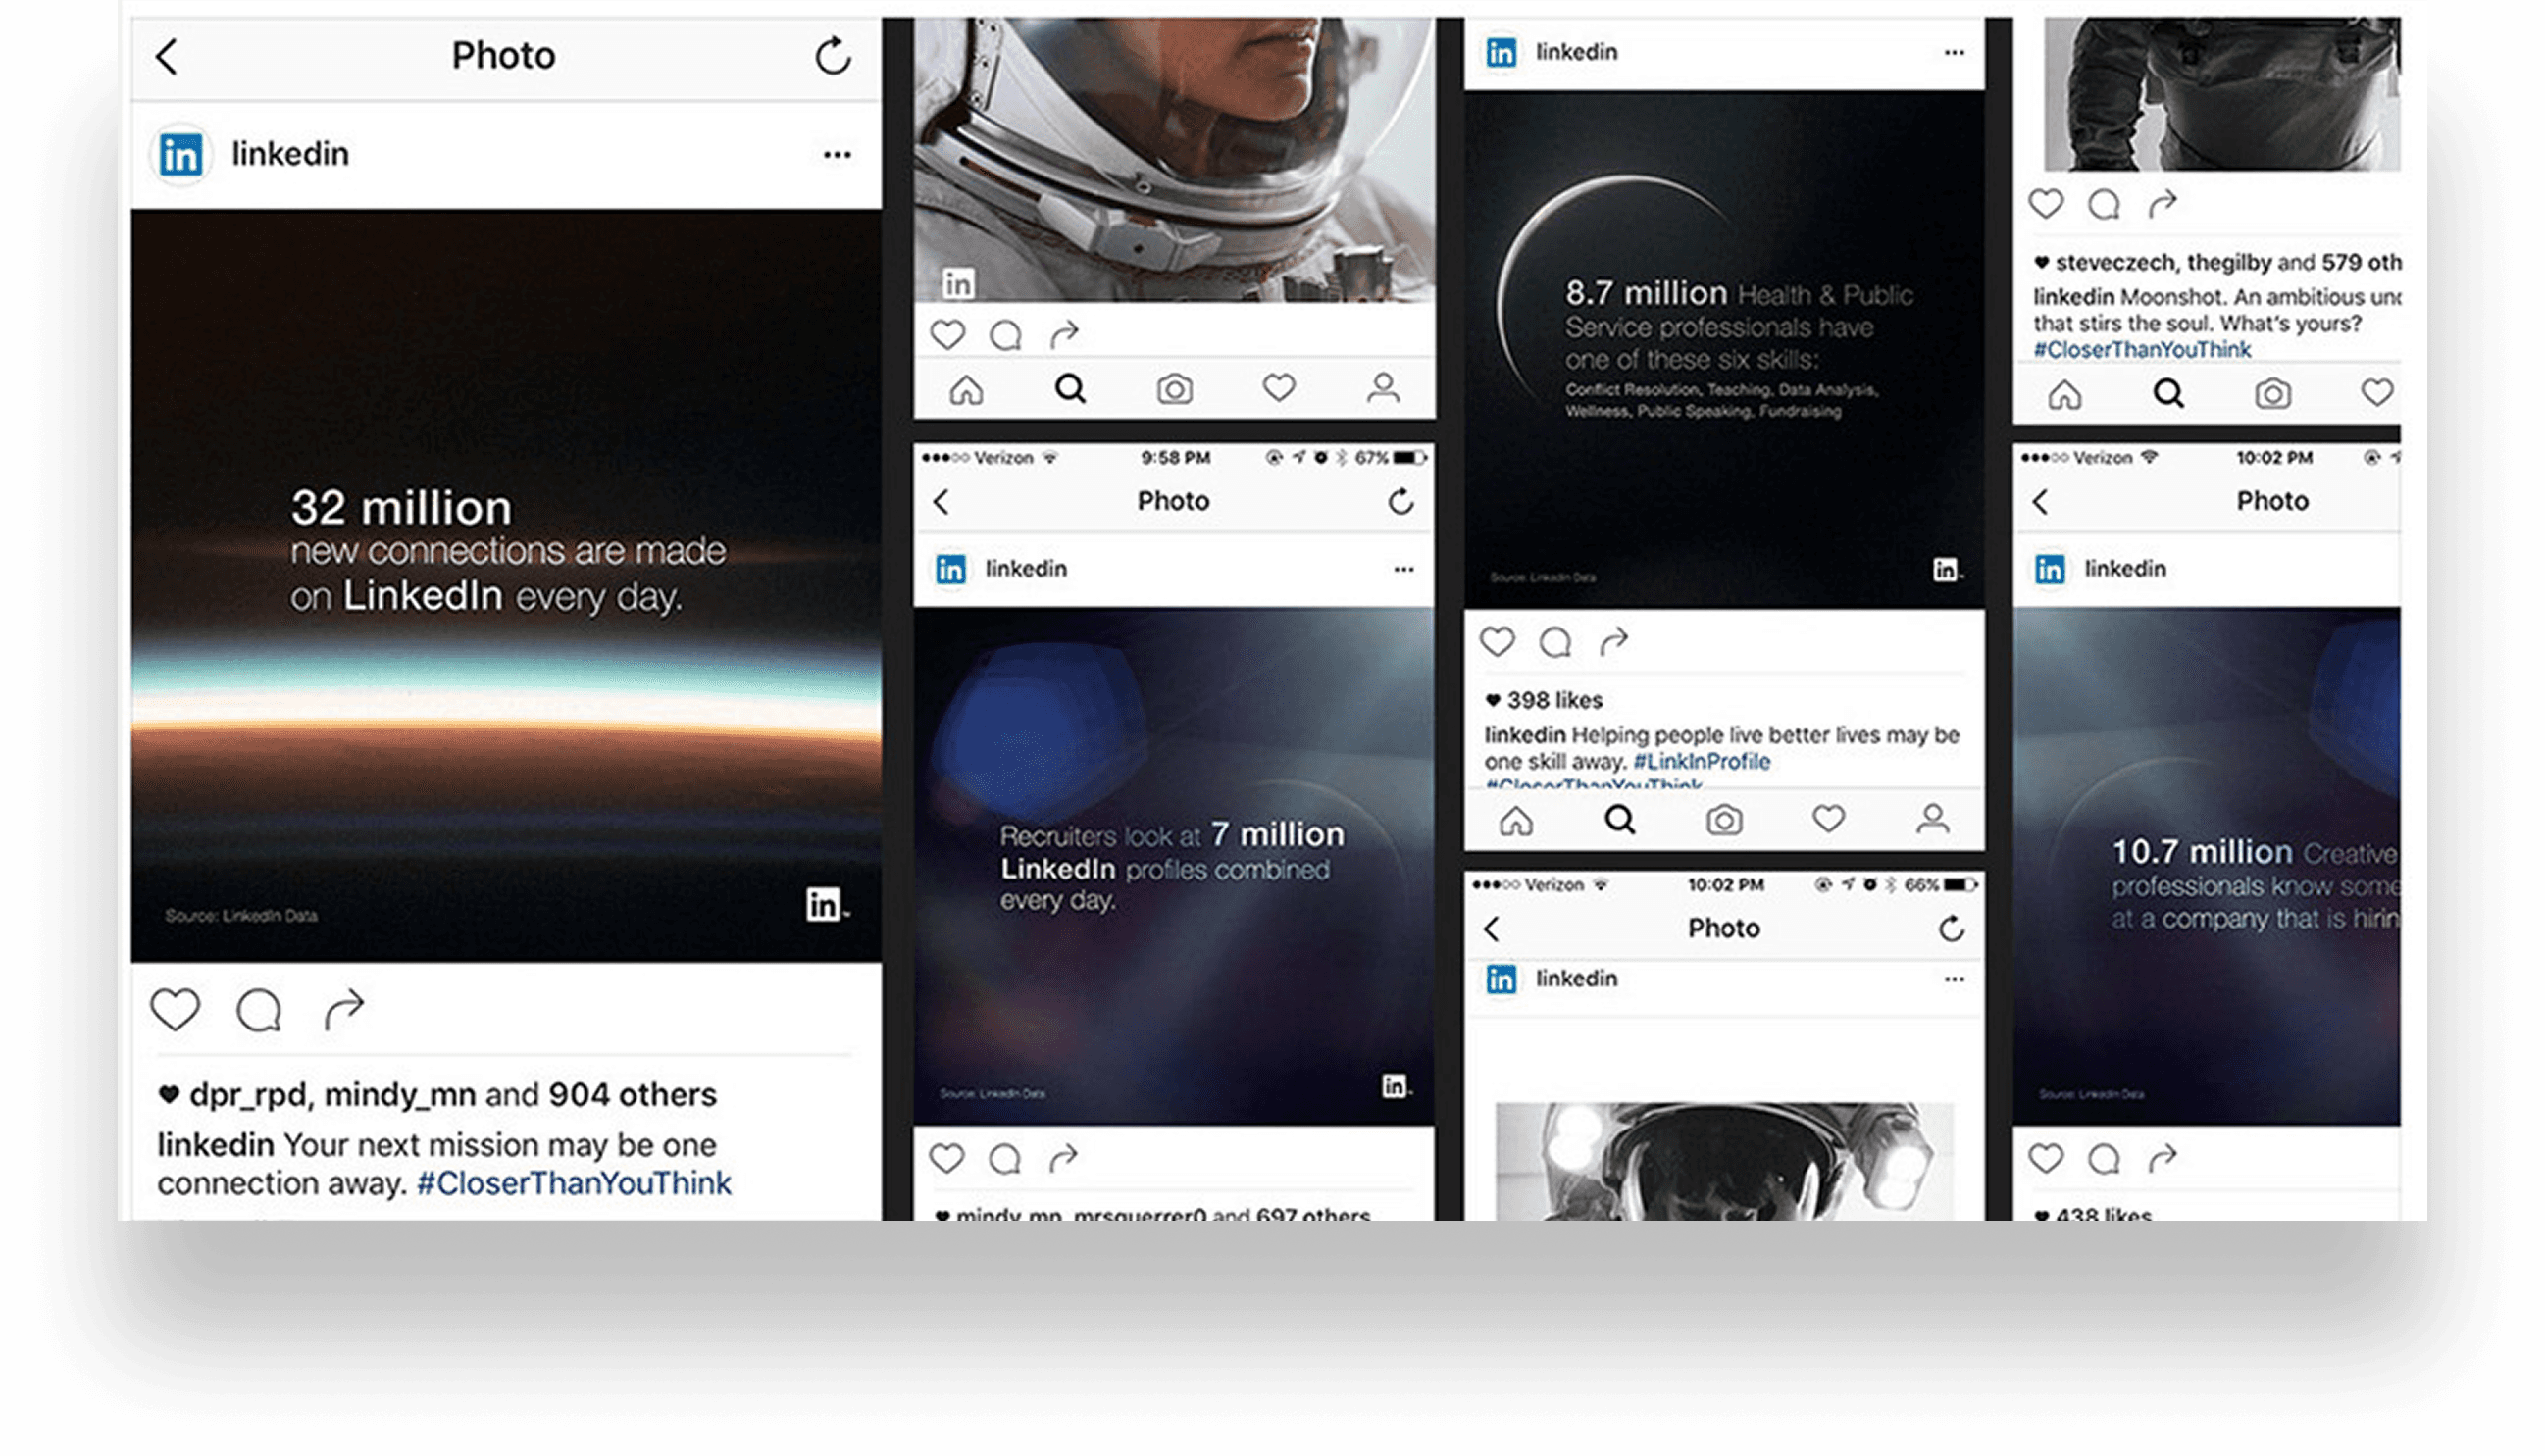Like the 8.7 million Health professionals post
This screenshot has height=1456, width=2545.
[1496, 641]
